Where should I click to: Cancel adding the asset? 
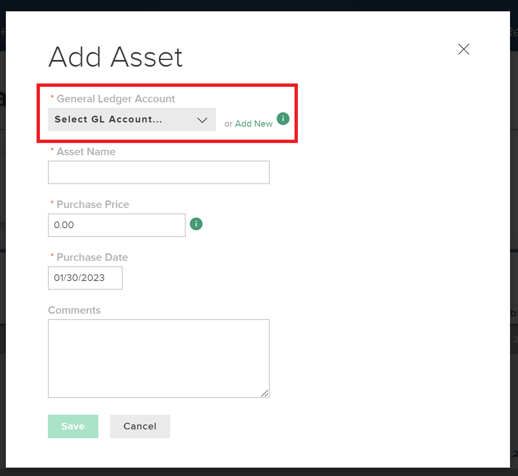tap(140, 426)
